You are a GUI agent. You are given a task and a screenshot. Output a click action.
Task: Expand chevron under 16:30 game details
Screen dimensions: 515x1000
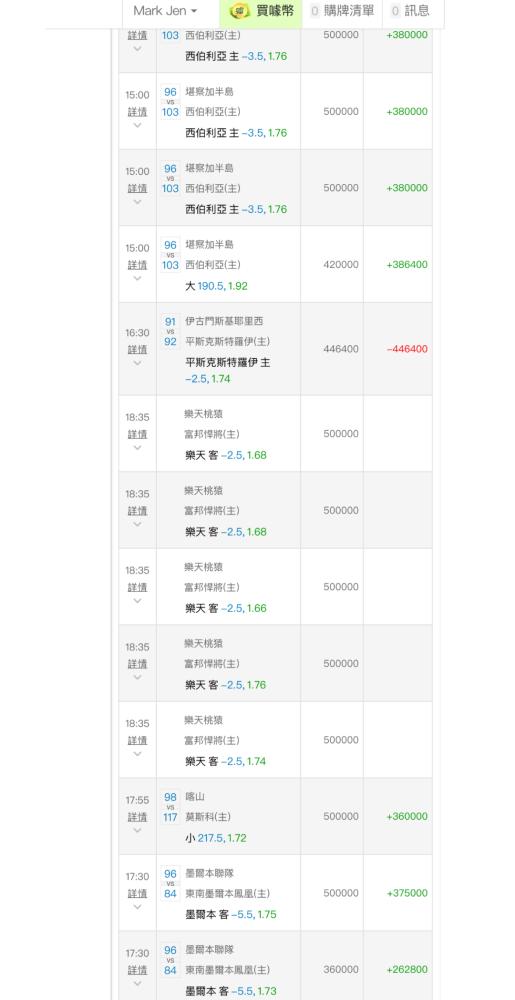137,364
